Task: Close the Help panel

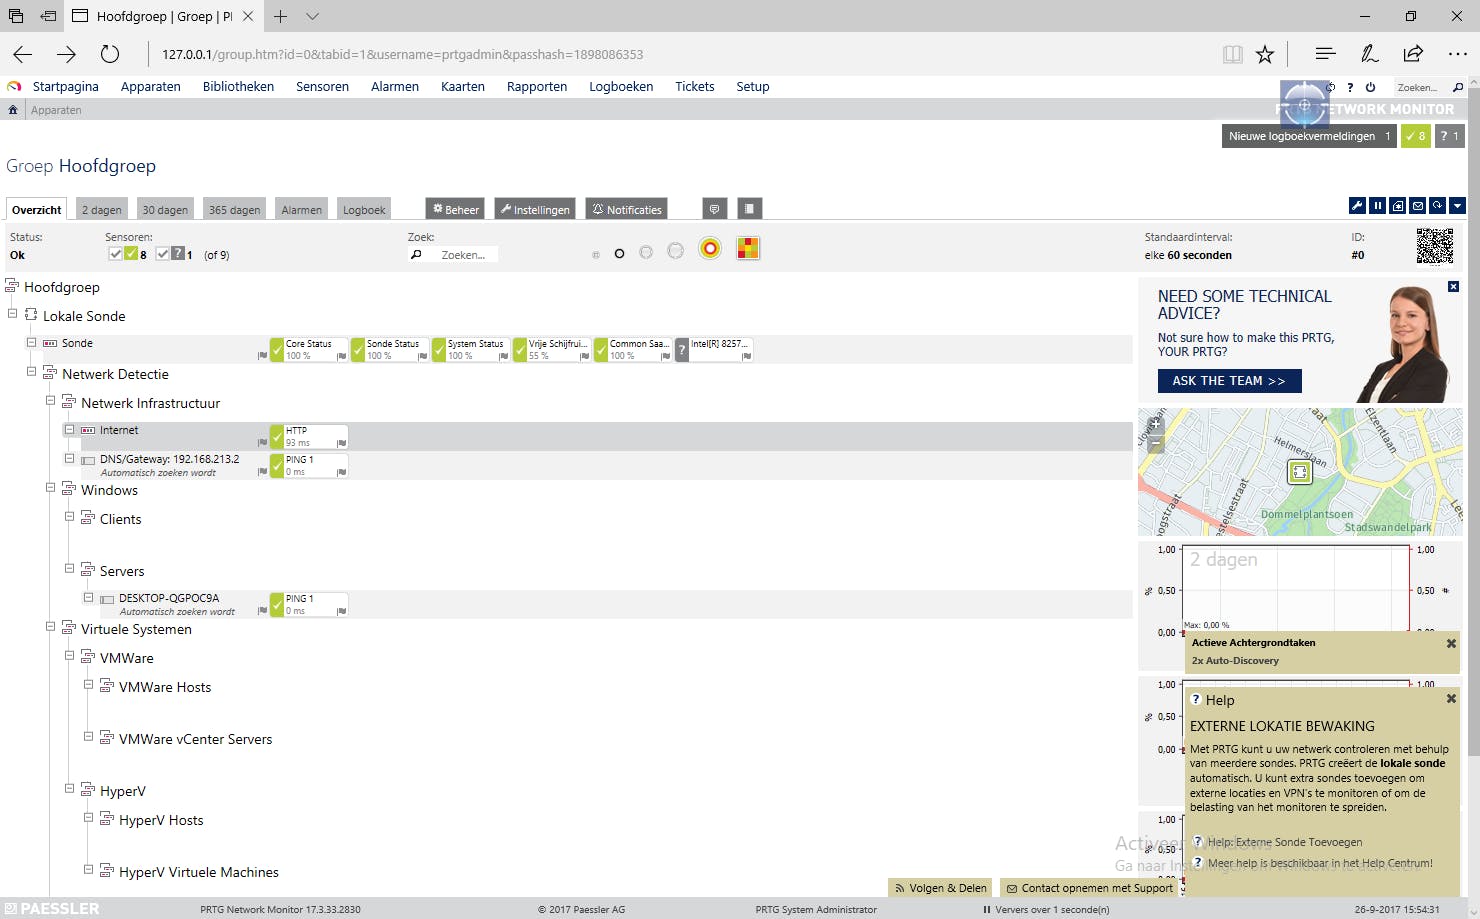Action: point(1451,699)
